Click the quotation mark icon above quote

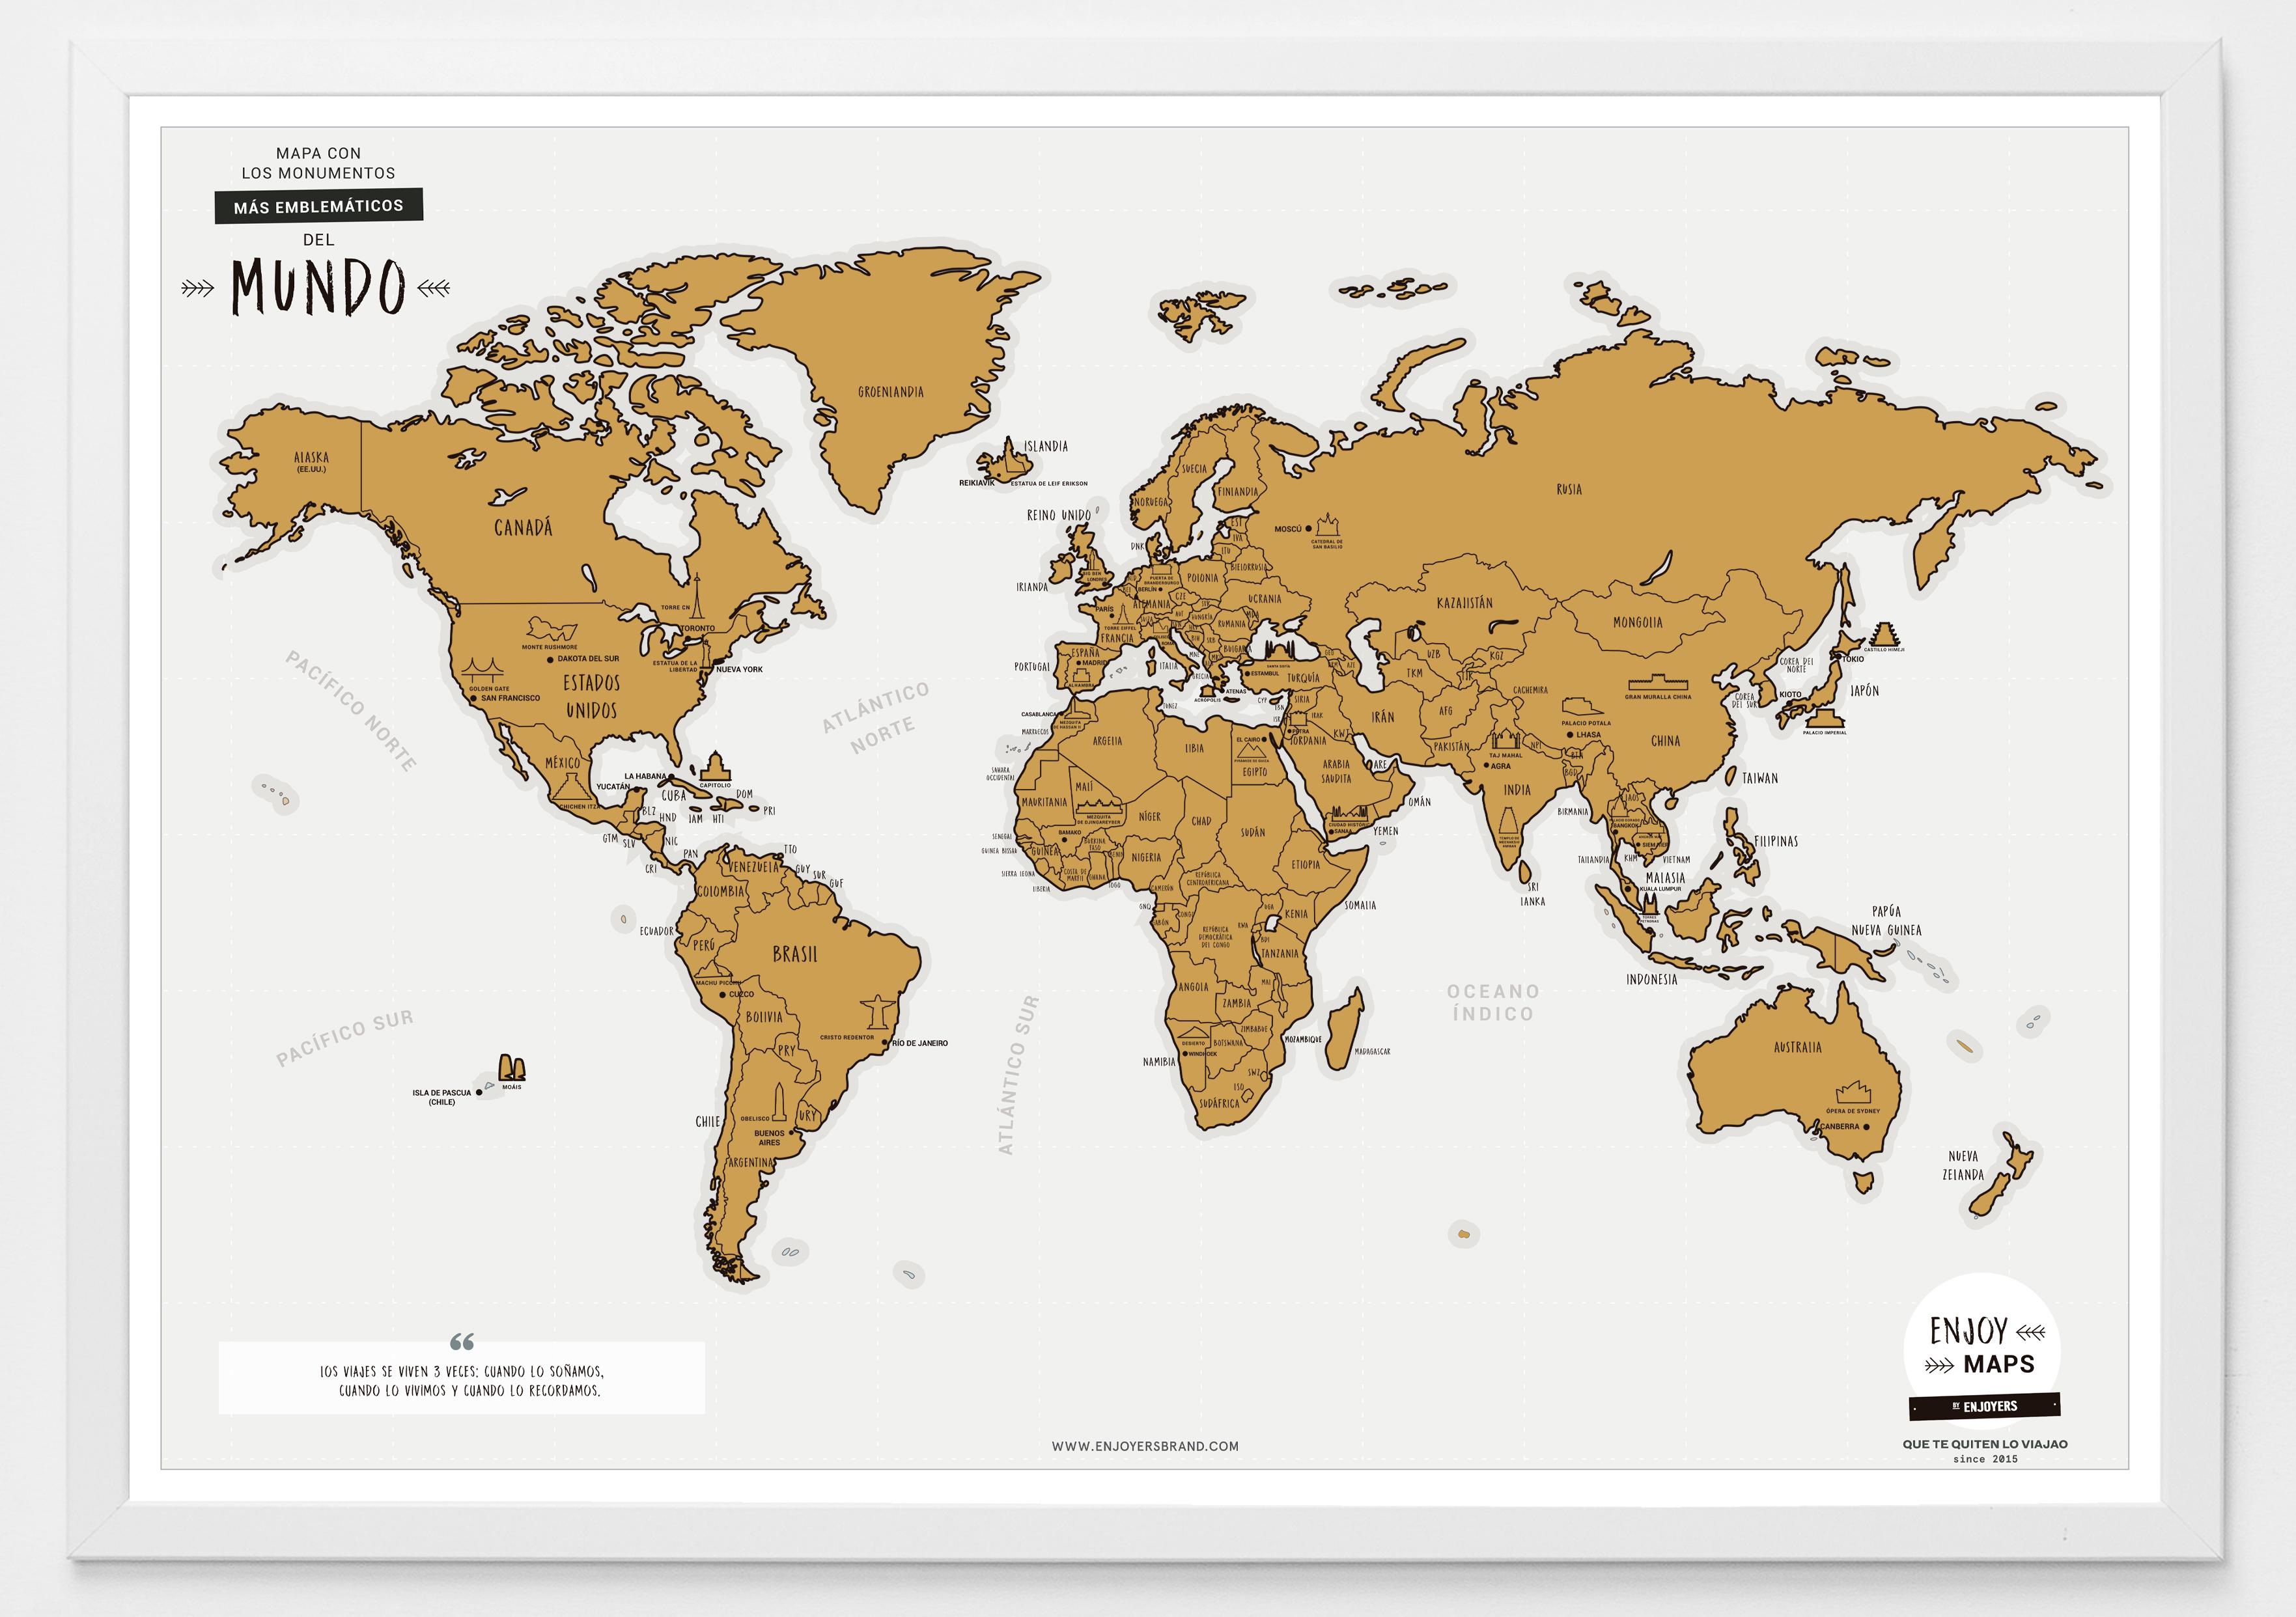[462, 1341]
